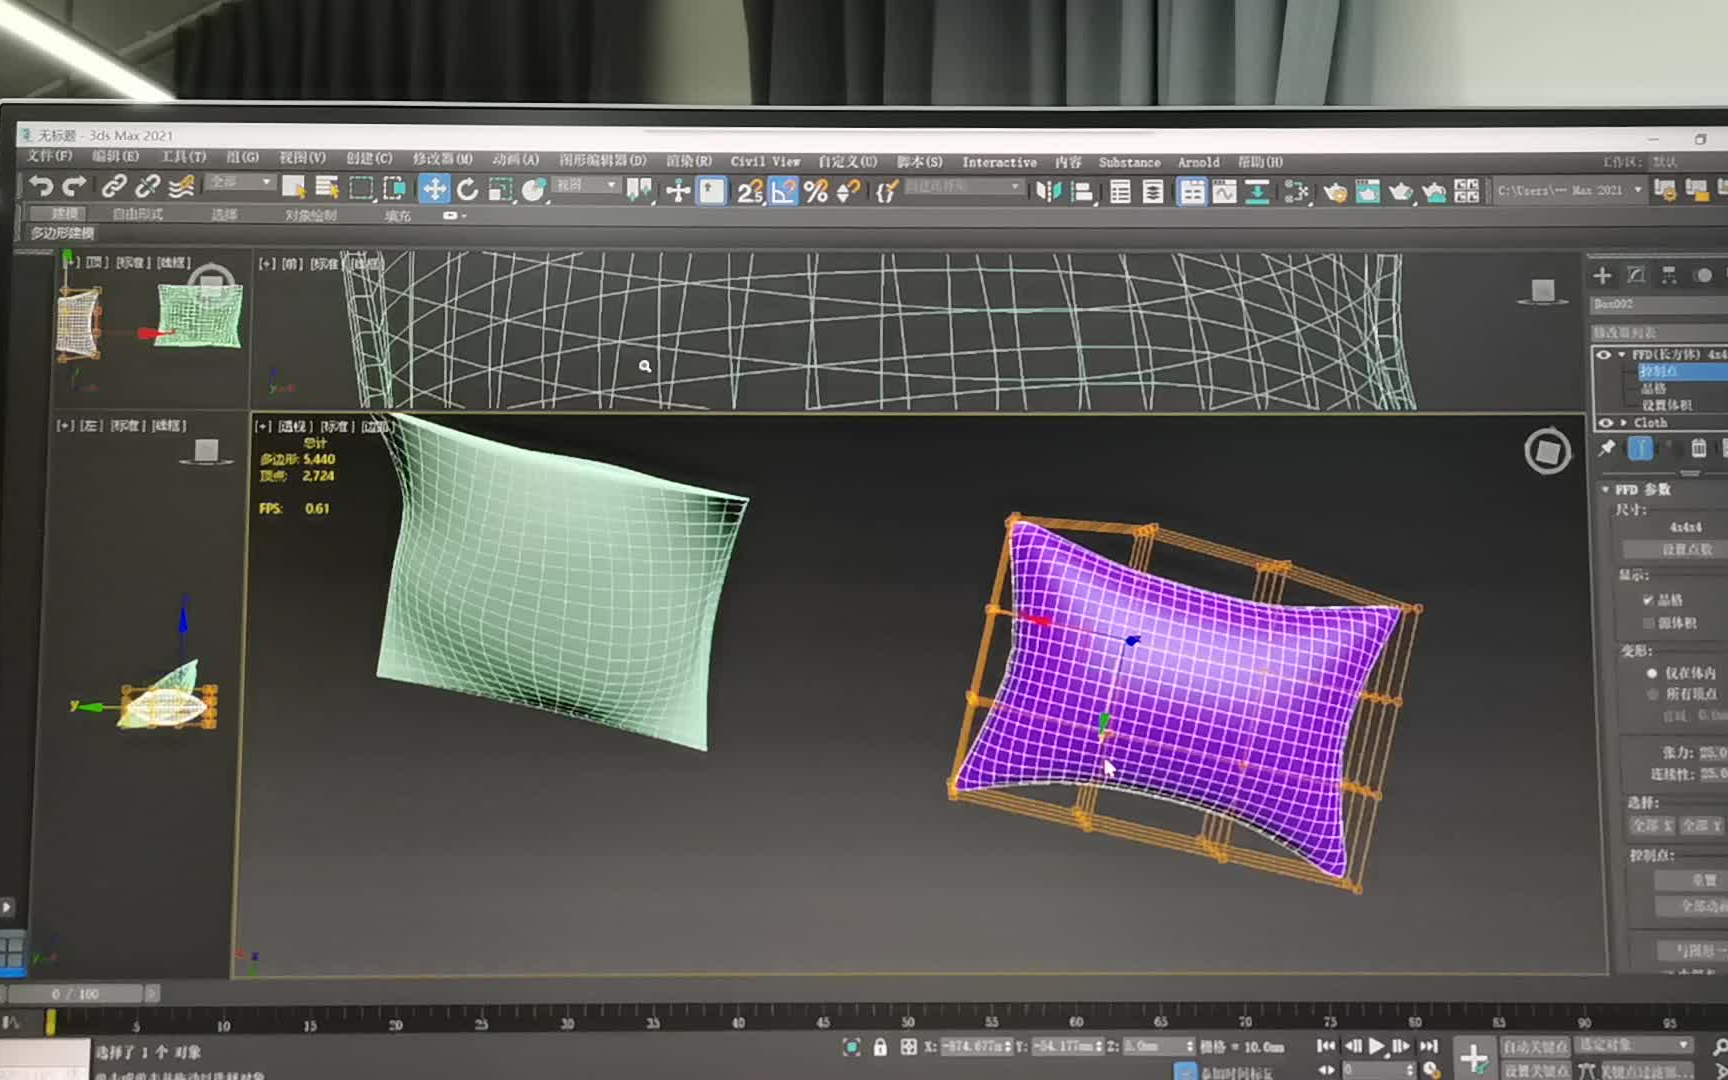The height and width of the screenshot is (1080, 1728).
Task: Hide the FFD modifier with eye icon
Action: point(1604,355)
